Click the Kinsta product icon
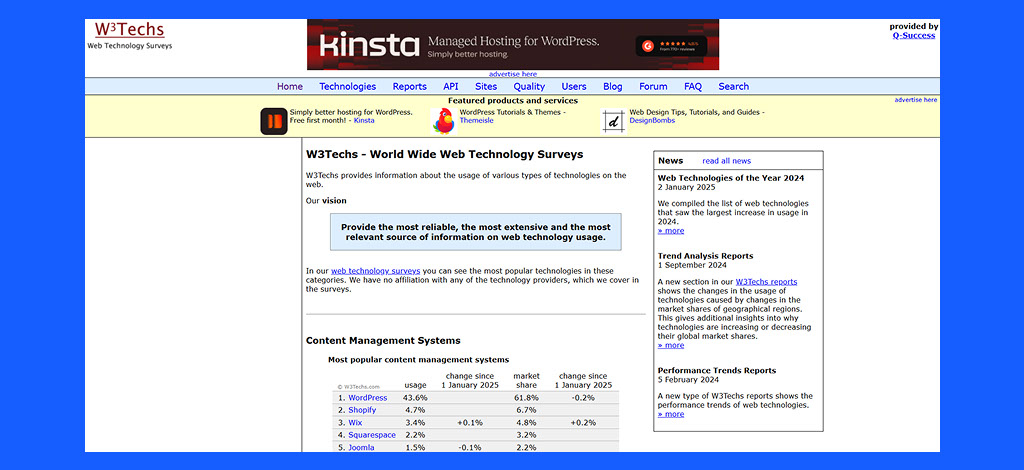The width and height of the screenshot is (1024, 470). [274, 121]
